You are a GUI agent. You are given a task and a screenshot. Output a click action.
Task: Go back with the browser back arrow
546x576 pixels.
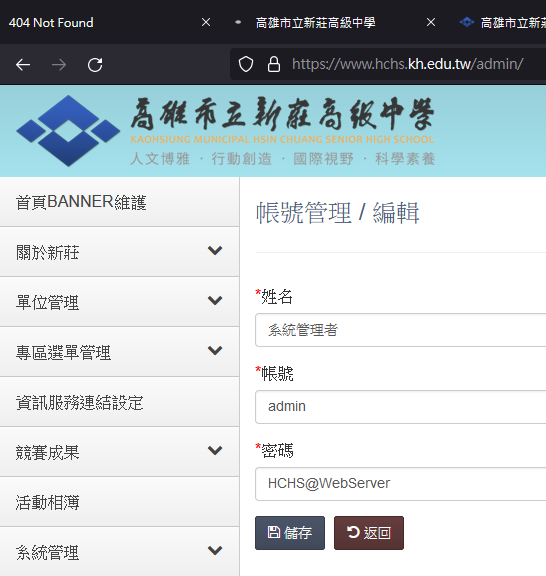pyautogui.click(x=23, y=65)
